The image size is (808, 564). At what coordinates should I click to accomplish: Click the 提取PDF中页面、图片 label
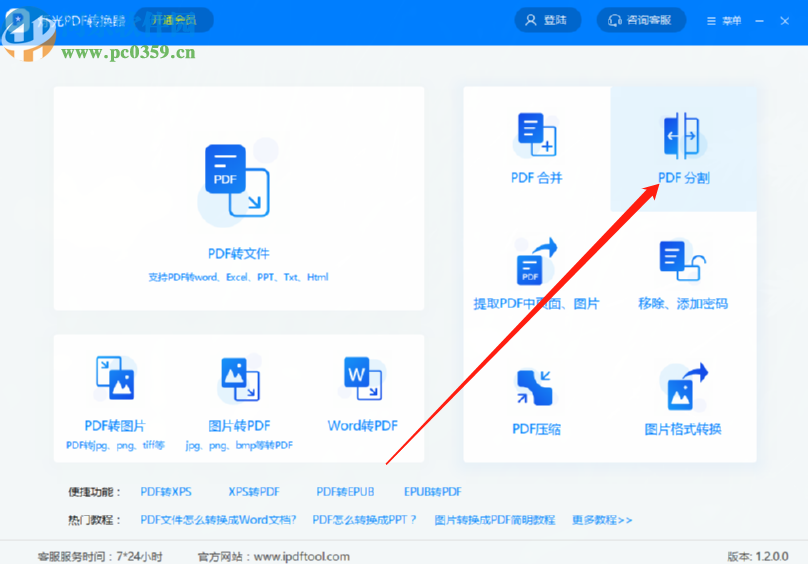pos(536,304)
